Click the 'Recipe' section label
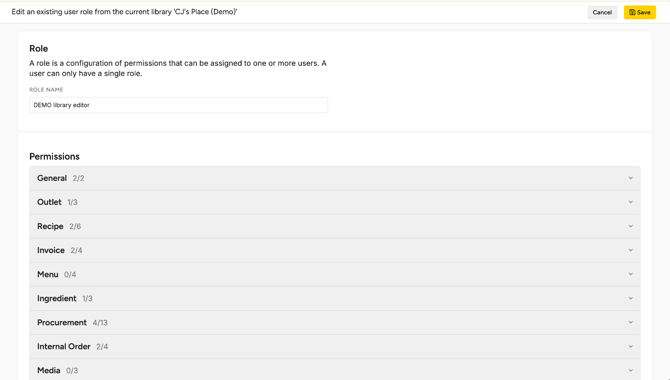The height and width of the screenshot is (380, 670). pos(50,226)
